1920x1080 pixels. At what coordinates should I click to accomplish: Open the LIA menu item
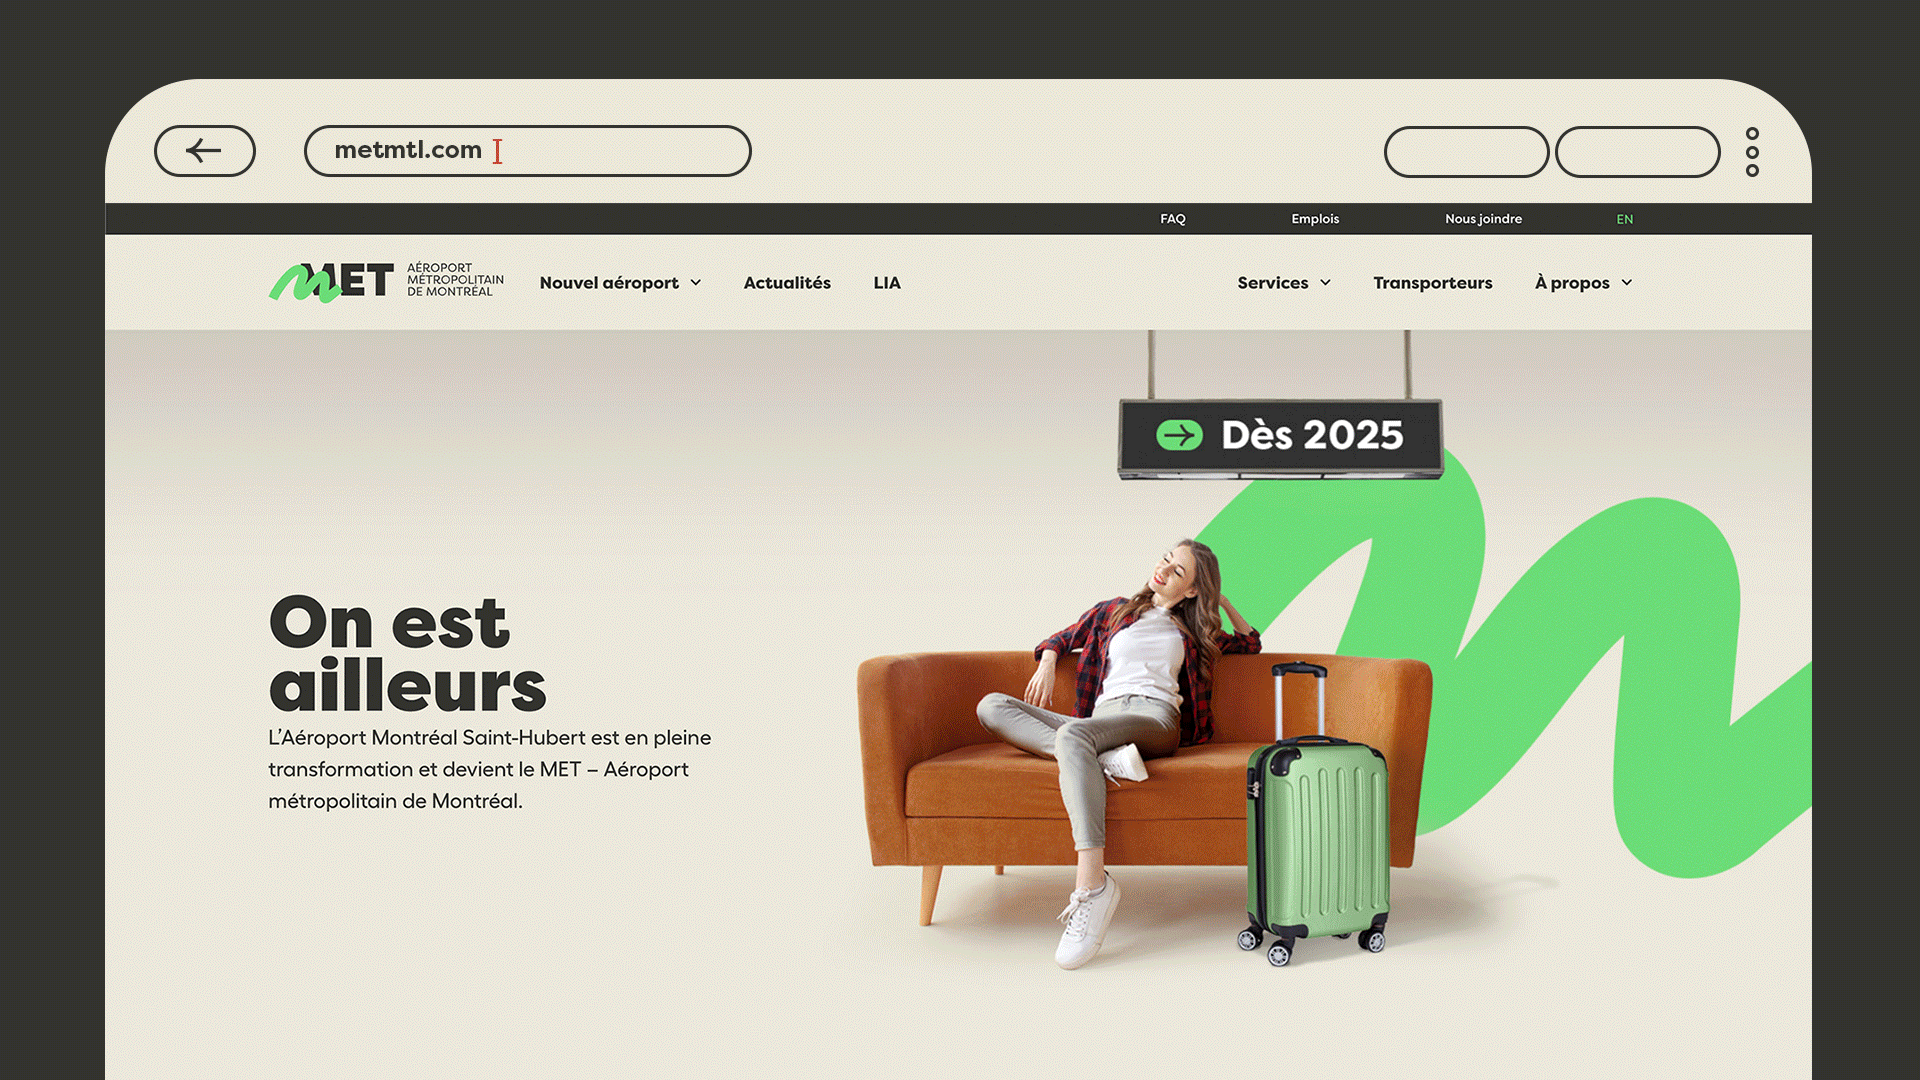(887, 283)
